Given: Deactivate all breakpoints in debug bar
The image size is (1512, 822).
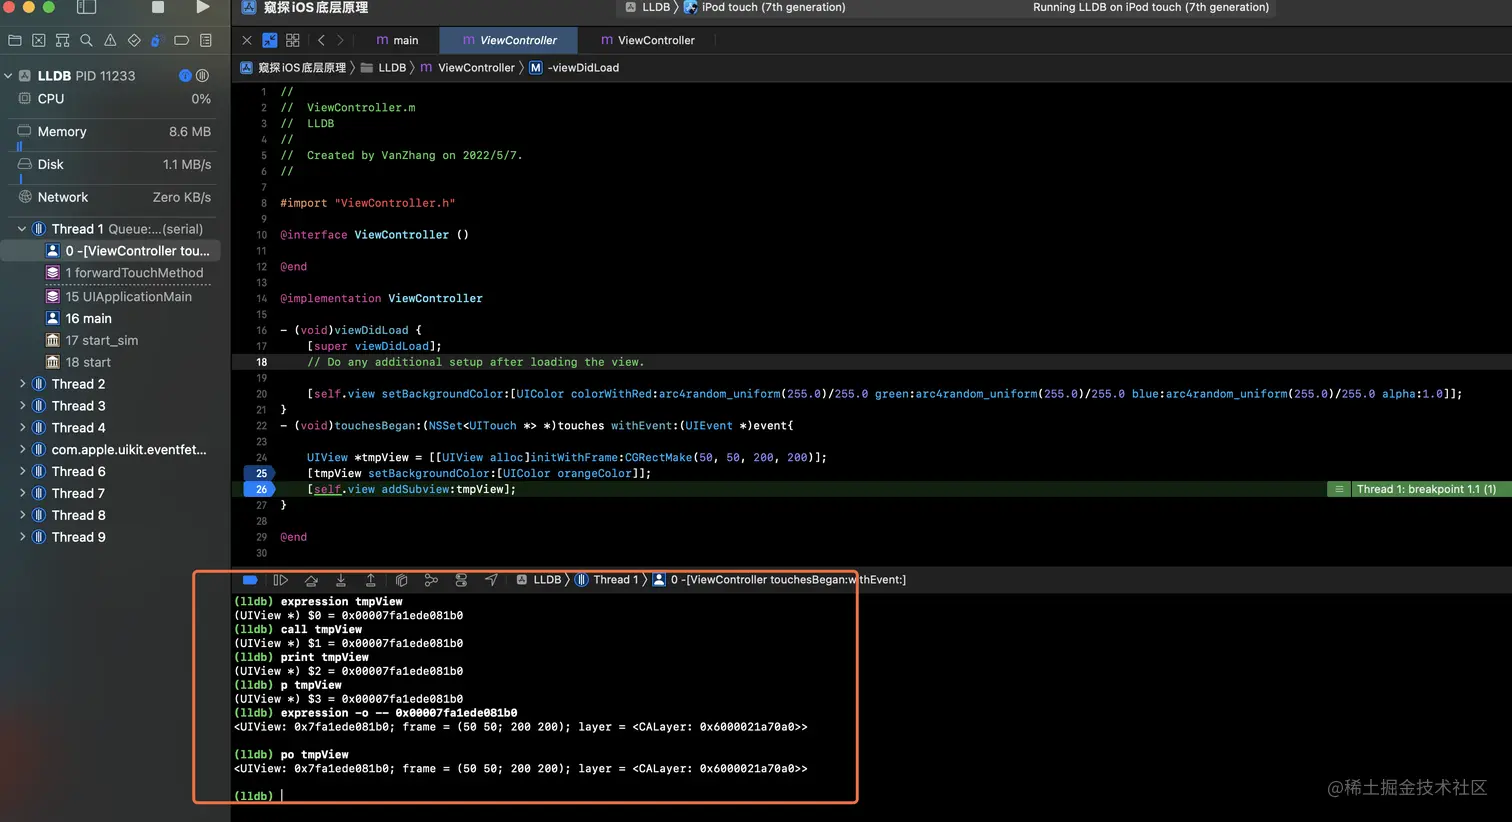Looking at the screenshot, I should 251,580.
